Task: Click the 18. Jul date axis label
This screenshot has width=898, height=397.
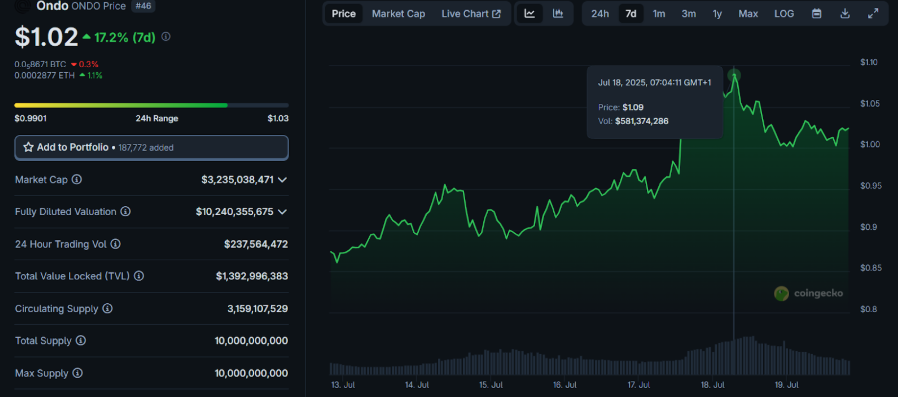Action: tap(713, 385)
